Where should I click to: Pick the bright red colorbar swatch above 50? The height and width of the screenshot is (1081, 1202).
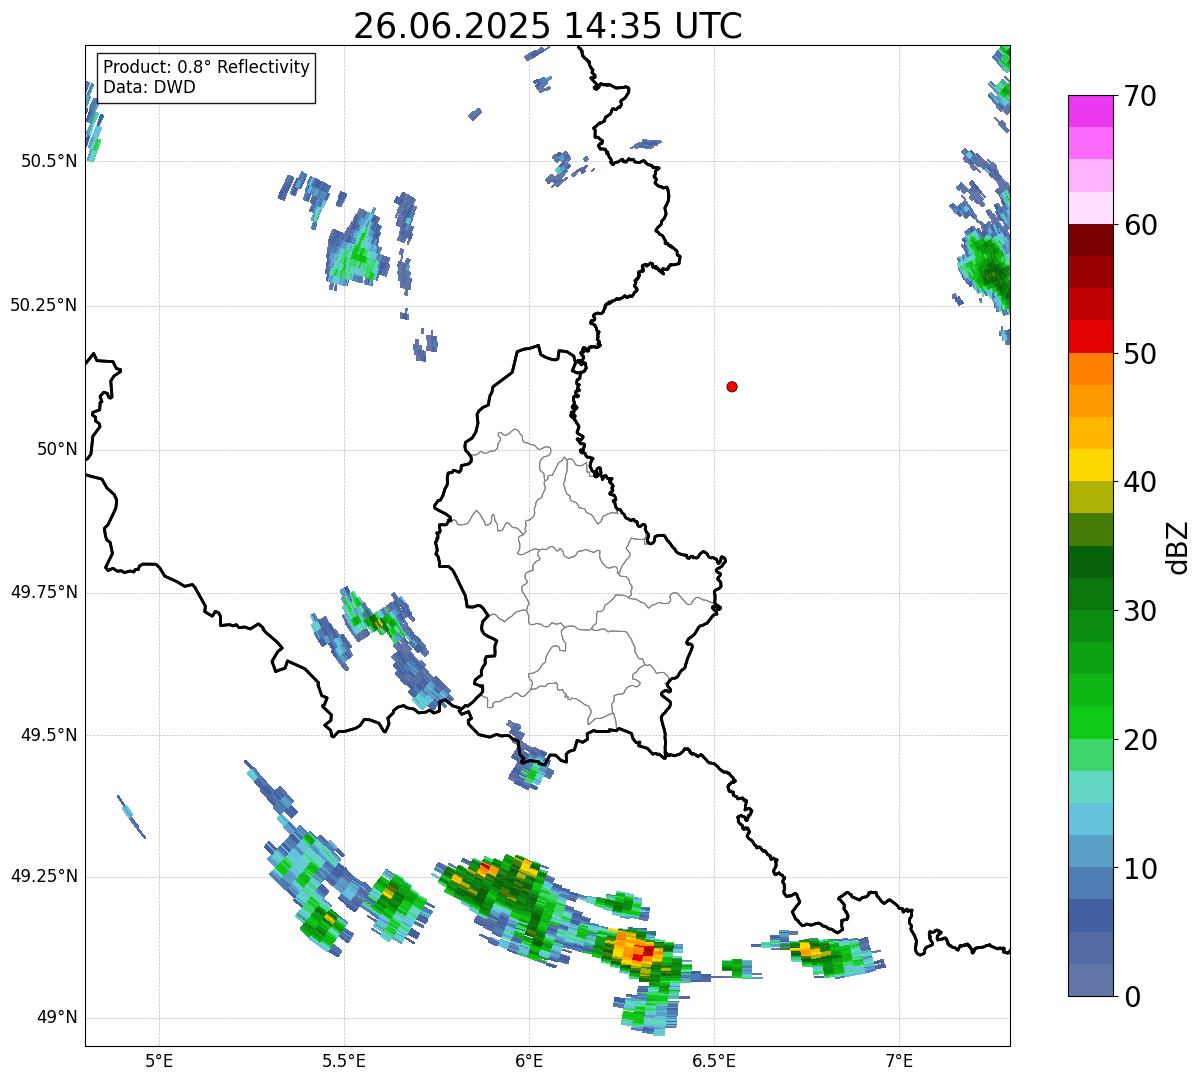pyautogui.click(x=1091, y=337)
